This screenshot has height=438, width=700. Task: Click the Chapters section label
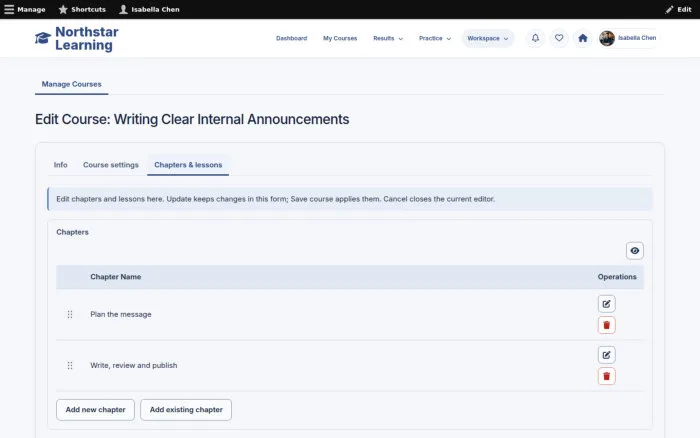pos(72,232)
